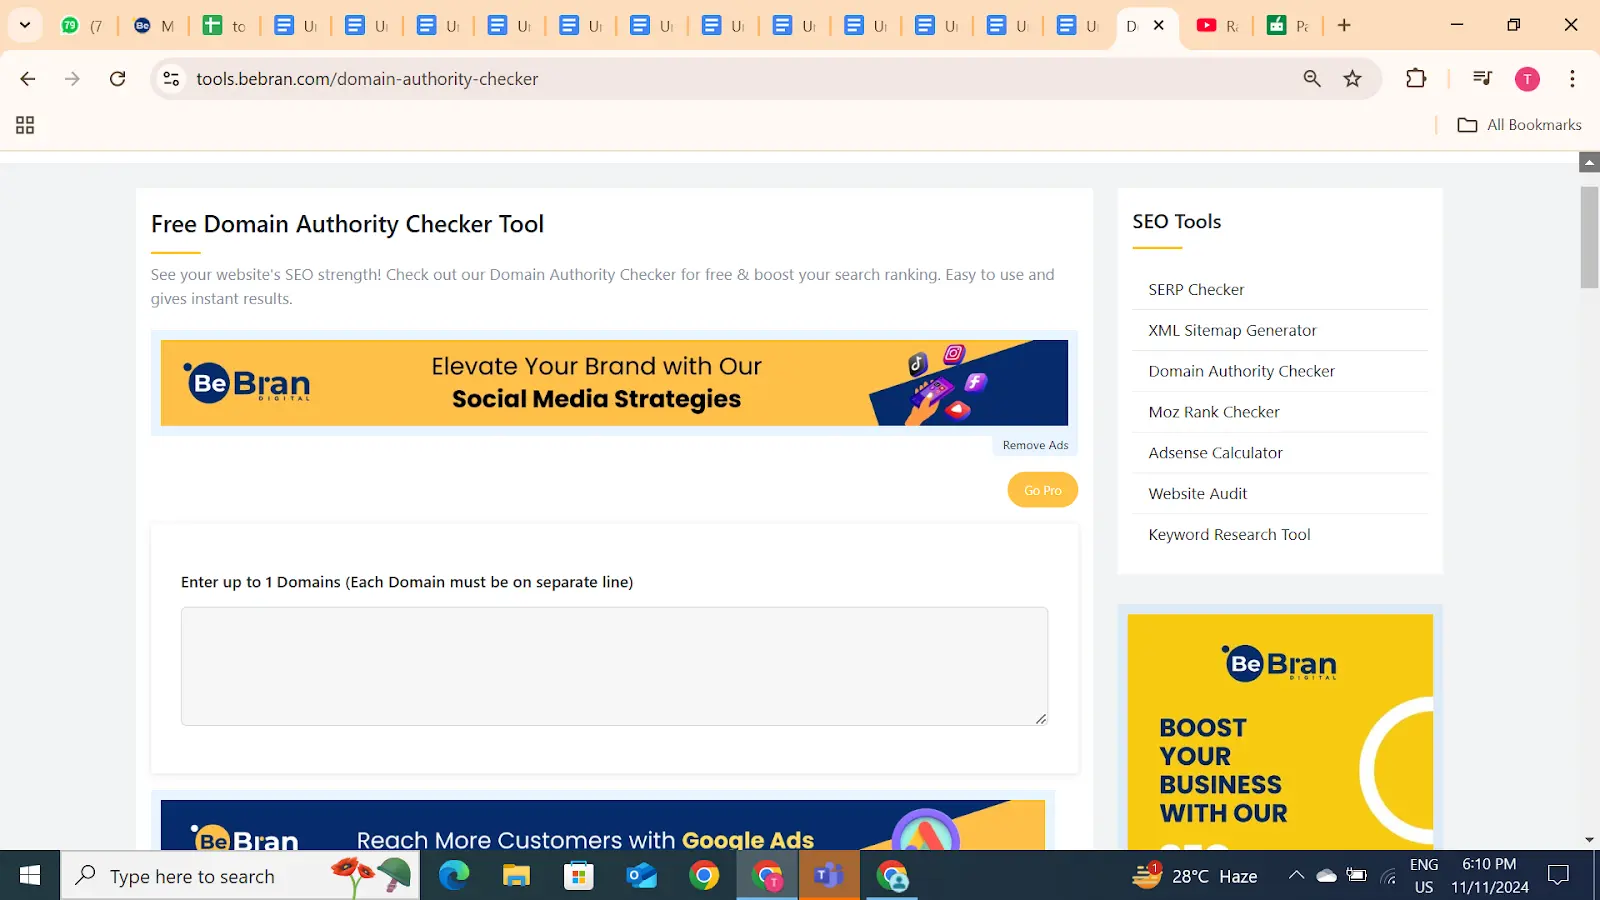Screen dimensions: 1600x900
Task: Open a new browser tab
Action: pos(1344,25)
